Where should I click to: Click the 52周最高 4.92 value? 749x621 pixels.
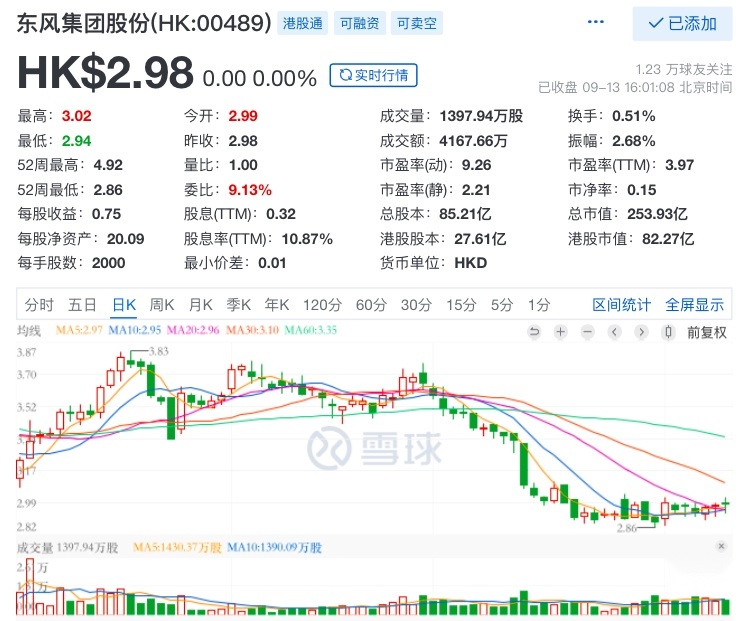(108, 165)
